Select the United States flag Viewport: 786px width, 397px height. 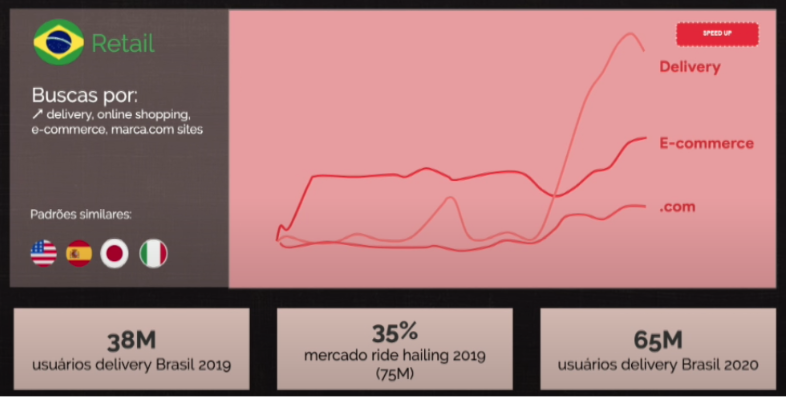[x=44, y=253]
